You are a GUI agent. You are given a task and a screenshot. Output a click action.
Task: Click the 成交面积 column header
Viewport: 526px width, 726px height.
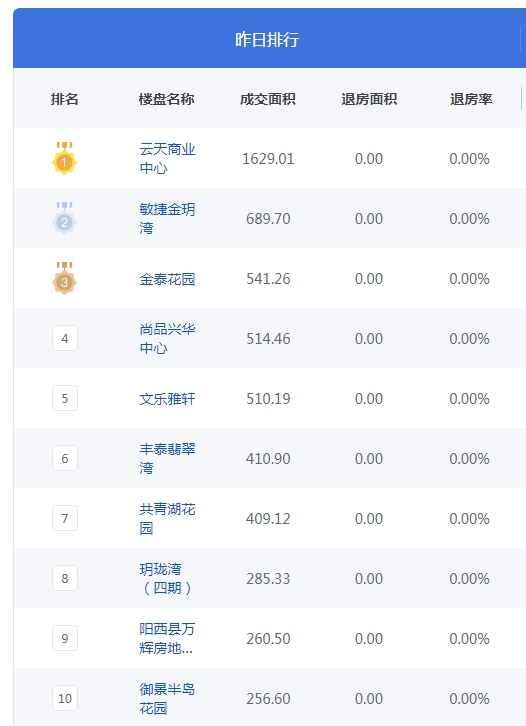click(268, 99)
